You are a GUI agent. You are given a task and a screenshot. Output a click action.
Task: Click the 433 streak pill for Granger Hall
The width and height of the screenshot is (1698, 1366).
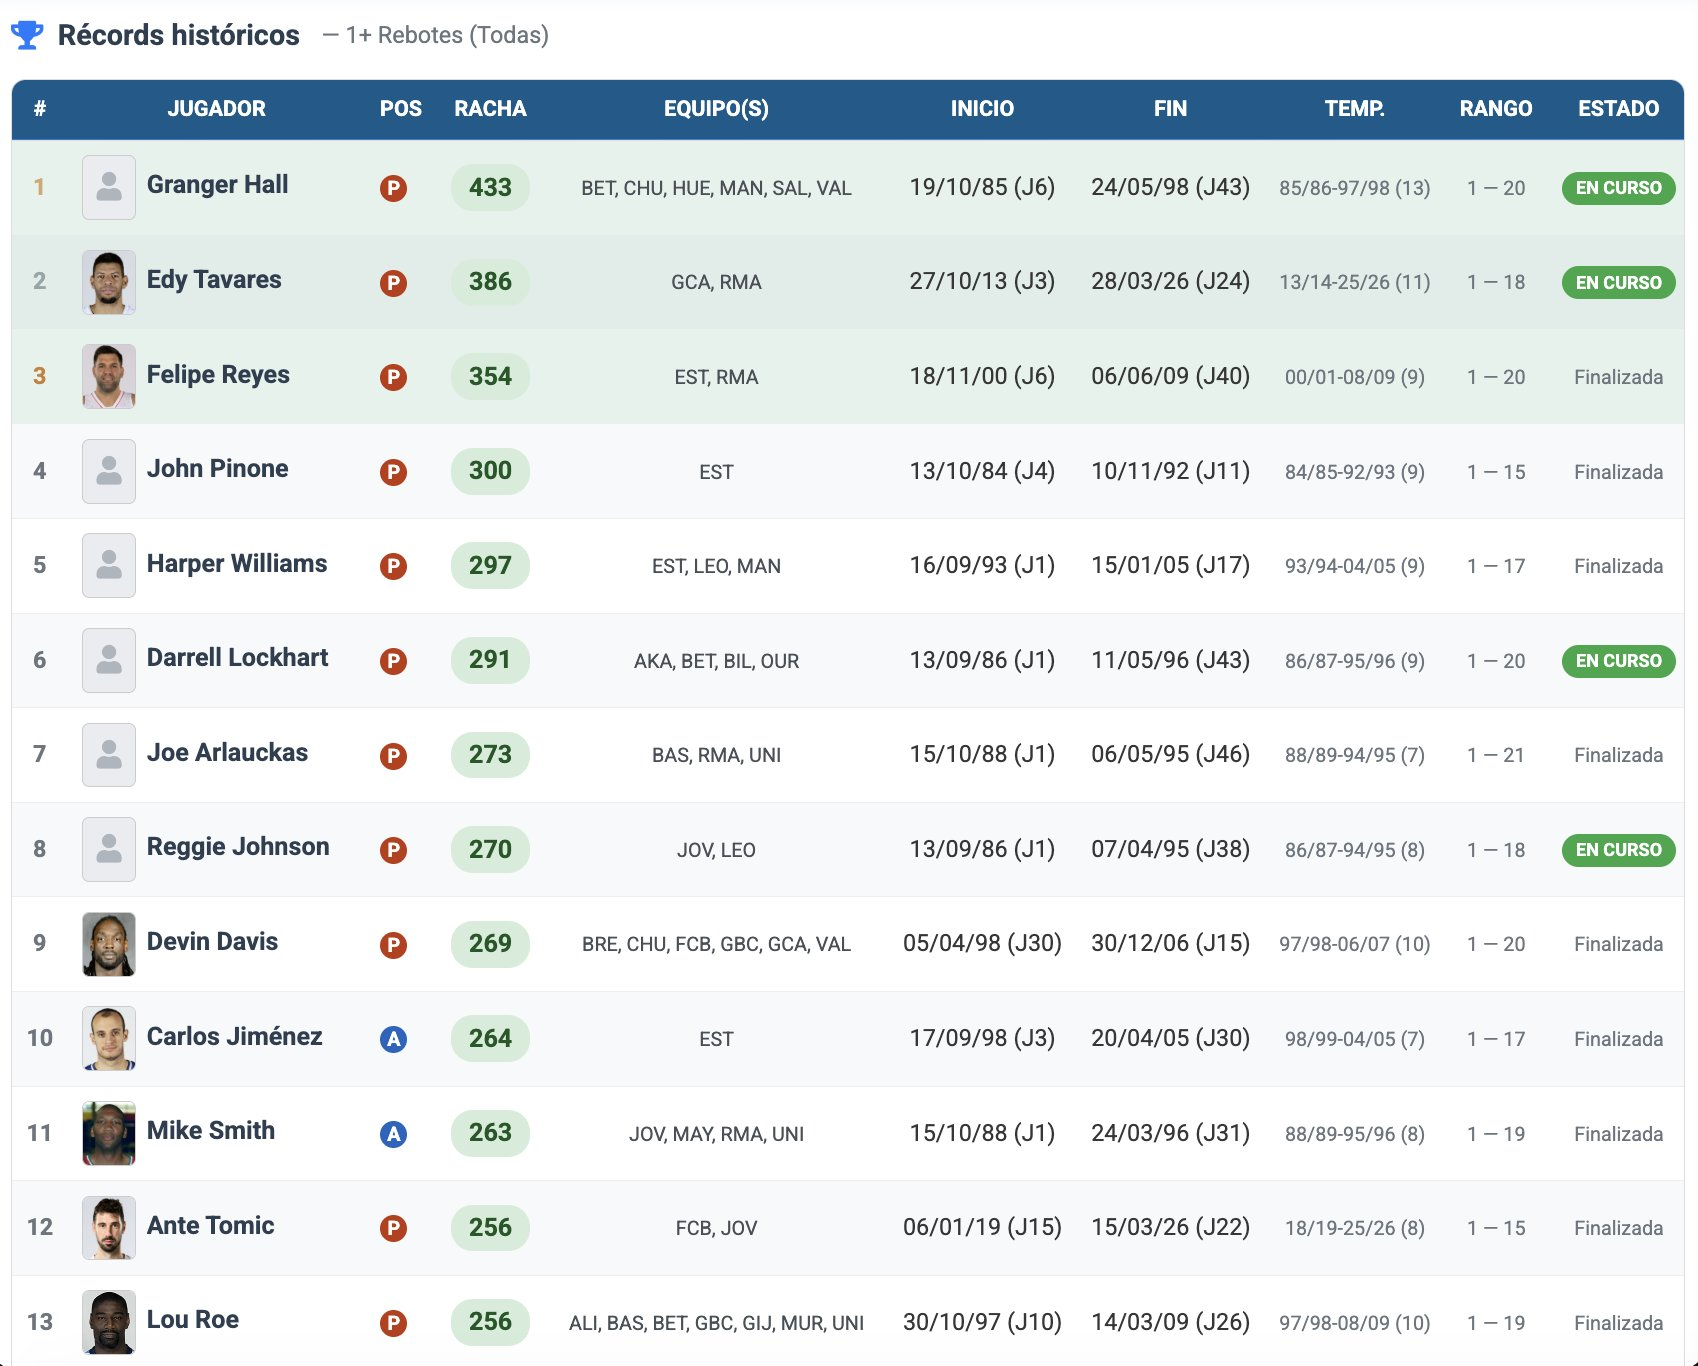pos(490,188)
